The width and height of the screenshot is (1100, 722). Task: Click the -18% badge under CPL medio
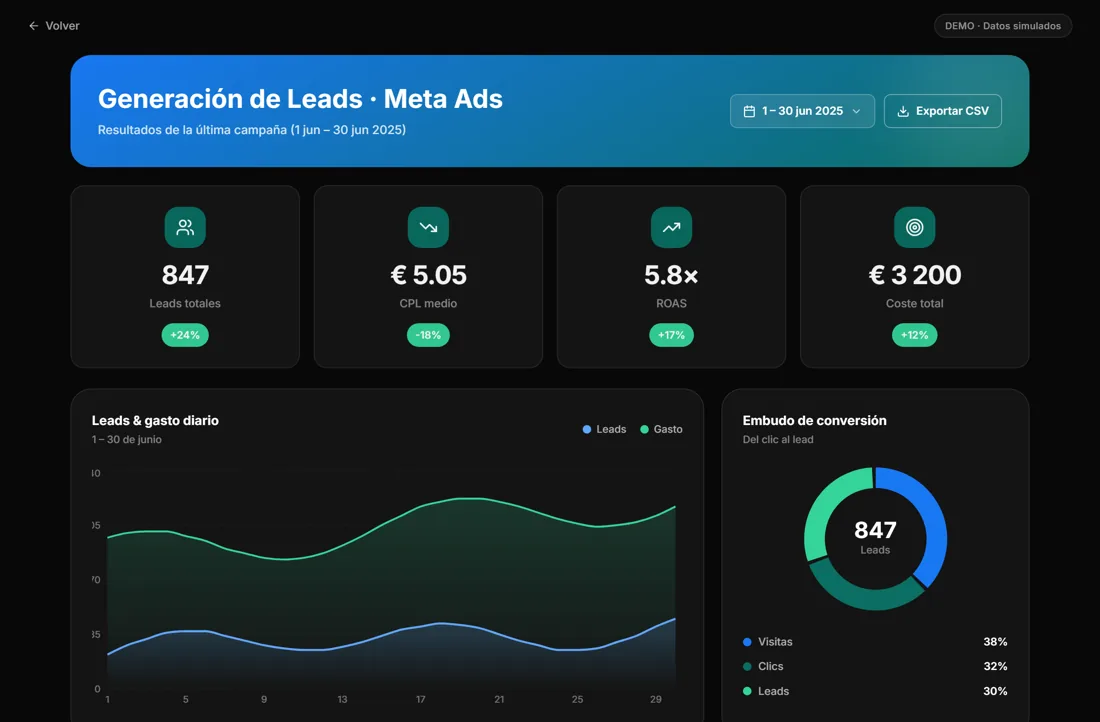pos(428,335)
